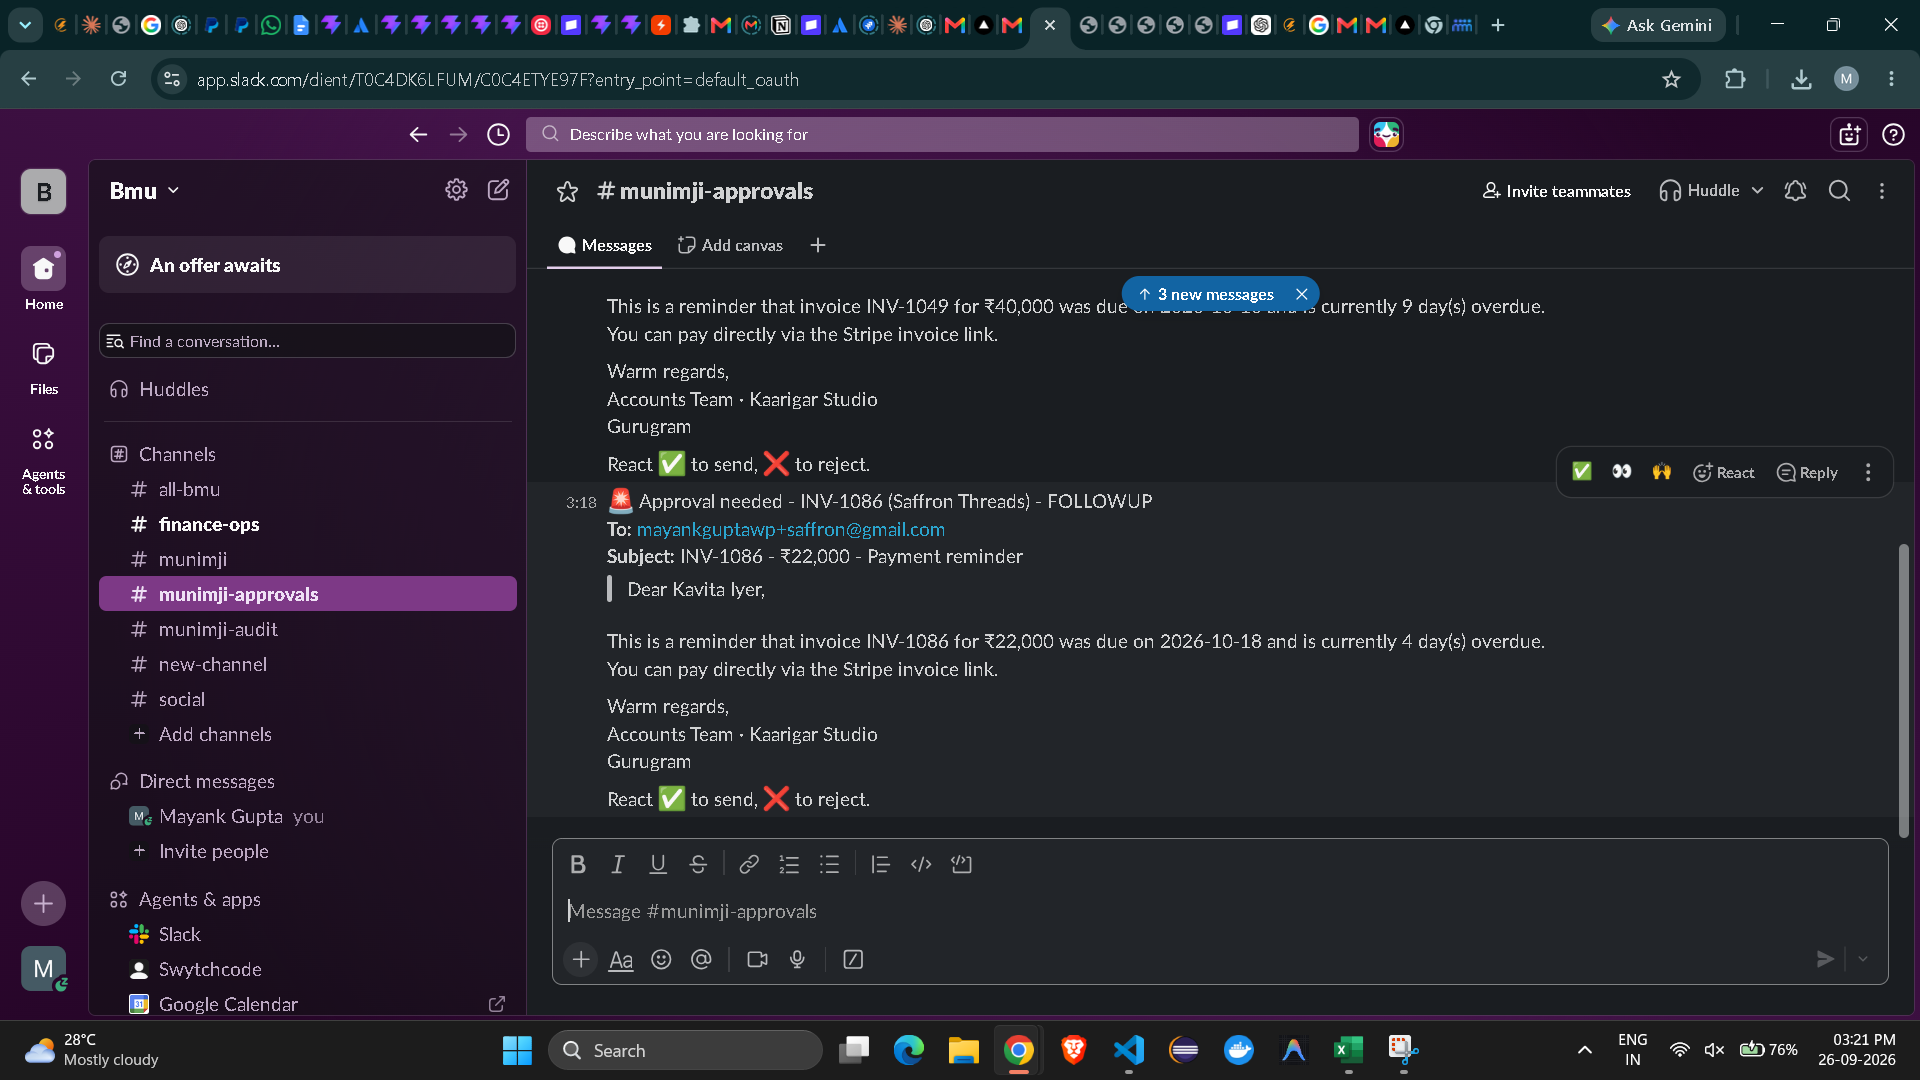
Task: Insert a code block in composer
Action: [961, 864]
